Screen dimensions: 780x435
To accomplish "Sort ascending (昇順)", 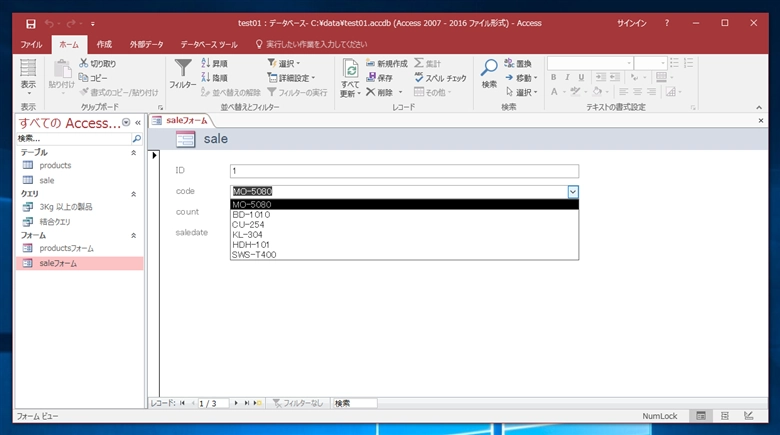I will [x=214, y=63].
